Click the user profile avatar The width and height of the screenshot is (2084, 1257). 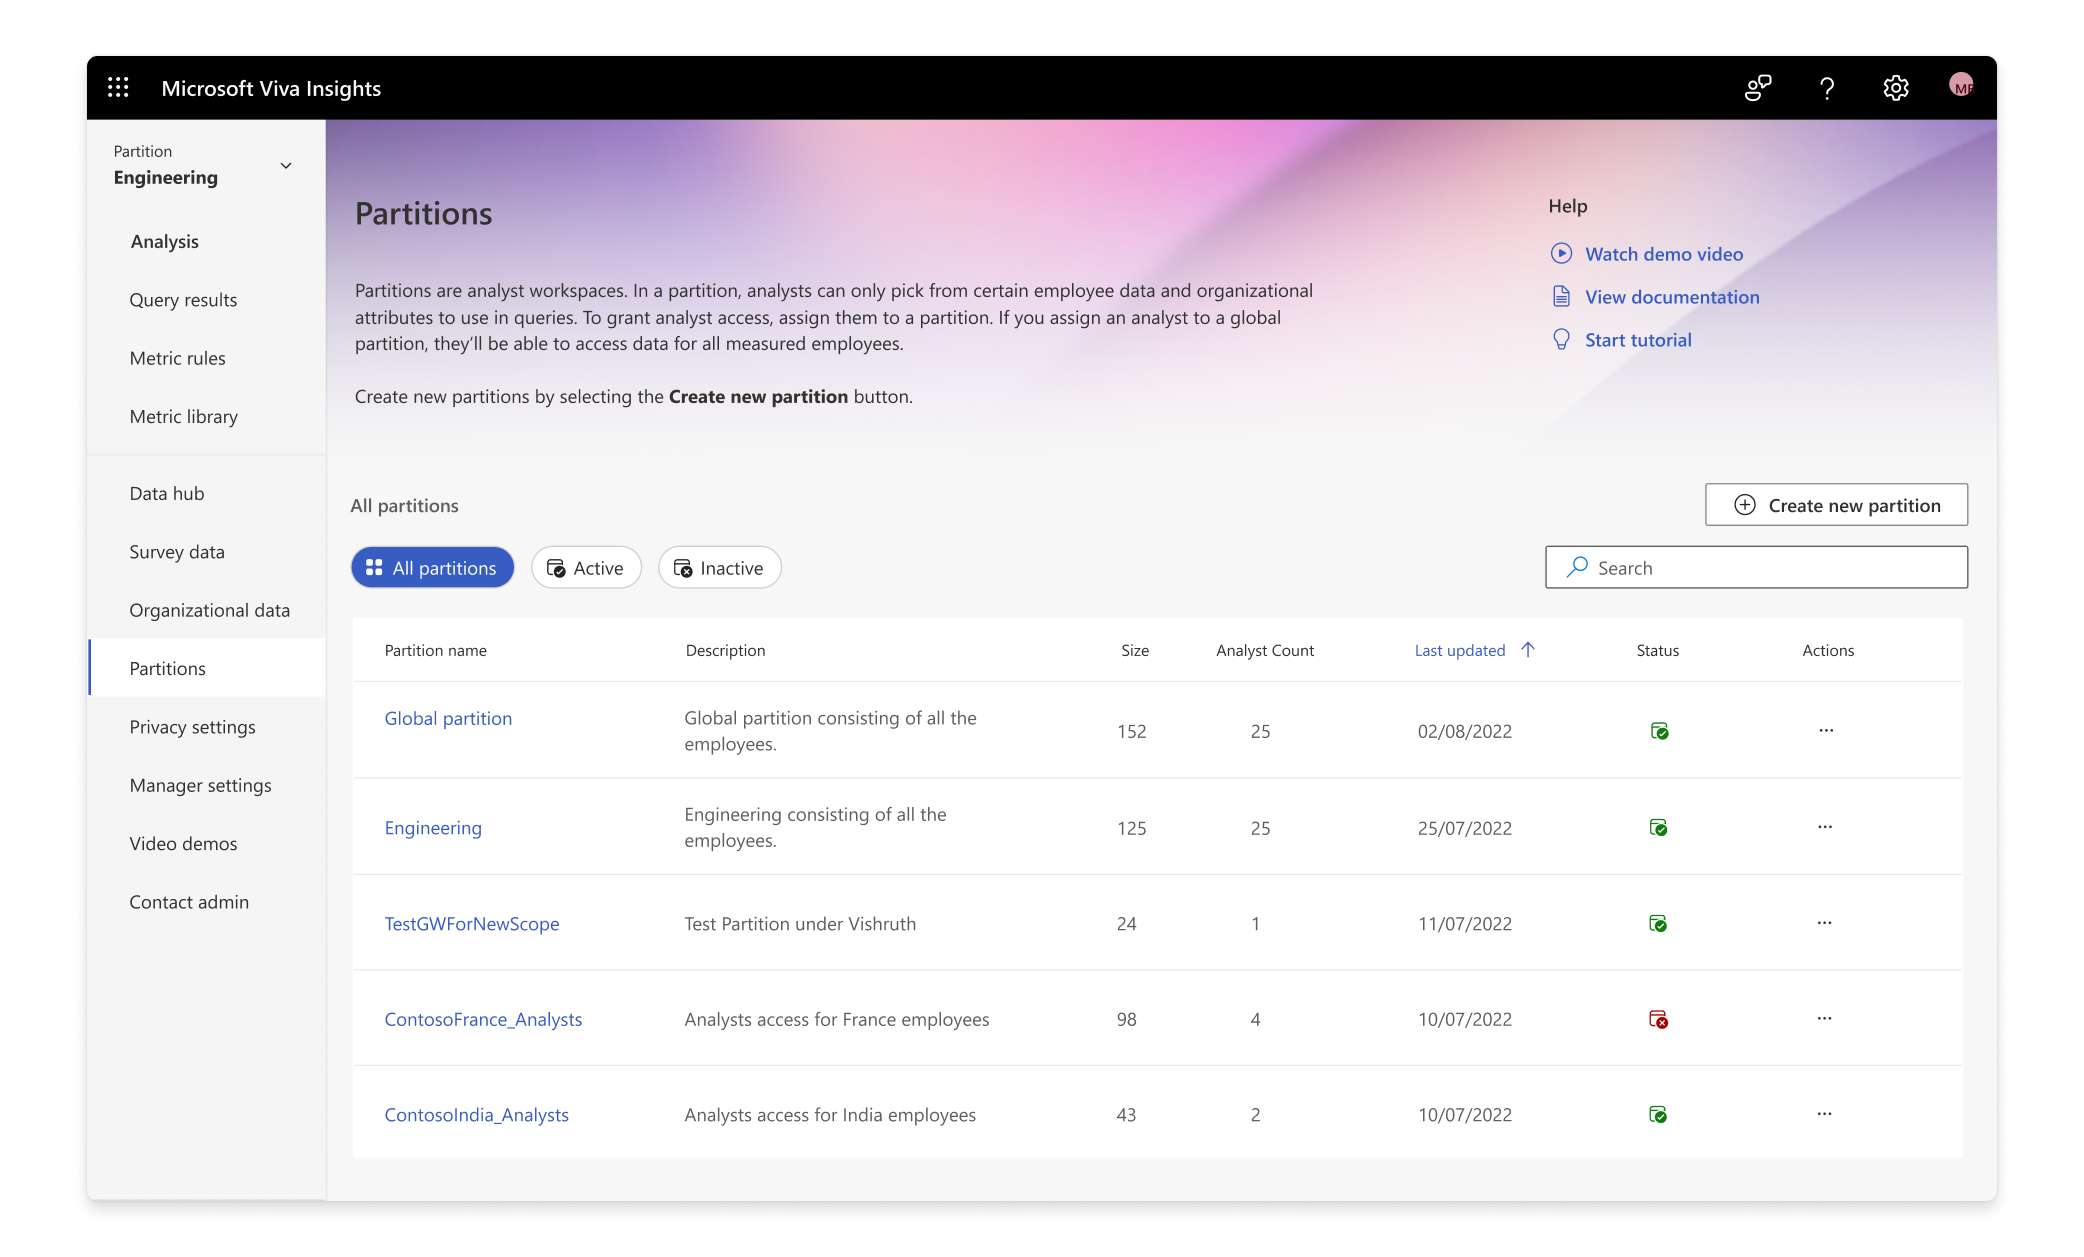click(x=1961, y=86)
